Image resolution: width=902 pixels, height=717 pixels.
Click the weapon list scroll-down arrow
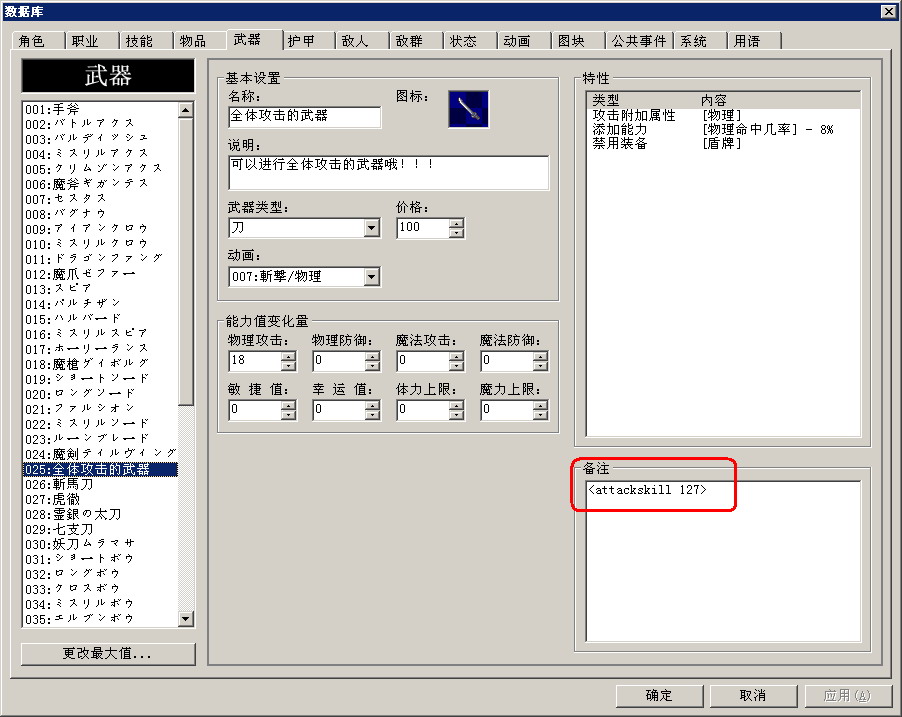coord(186,619)
